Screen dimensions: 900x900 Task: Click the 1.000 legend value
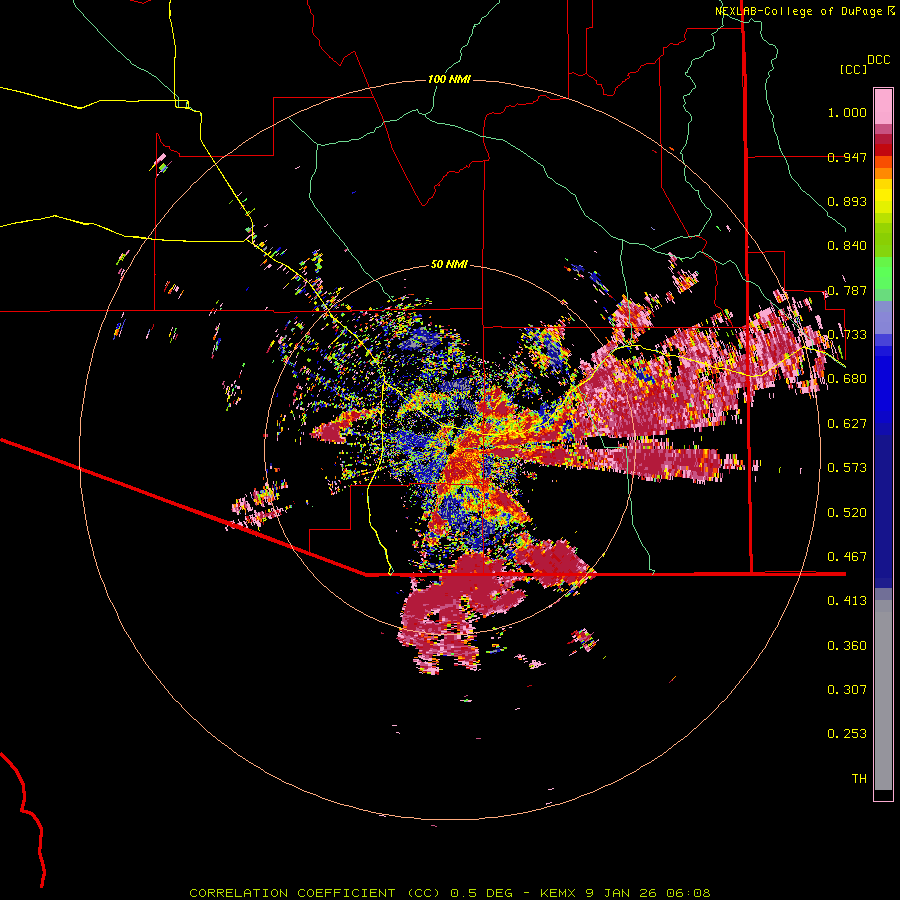pyautogui.click(x=847, y=112)
